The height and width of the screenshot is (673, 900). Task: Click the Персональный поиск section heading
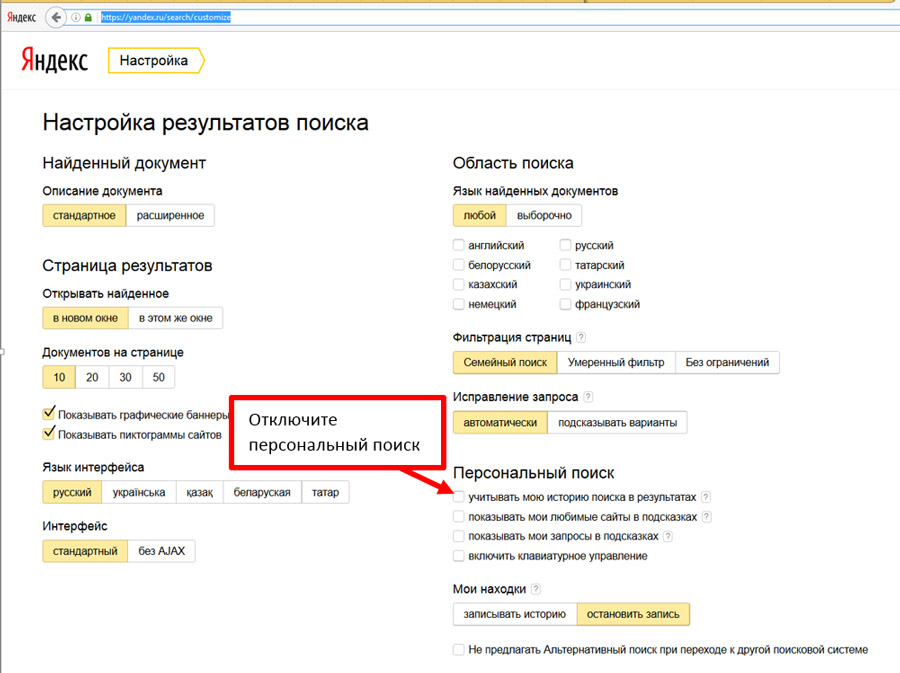534,473
